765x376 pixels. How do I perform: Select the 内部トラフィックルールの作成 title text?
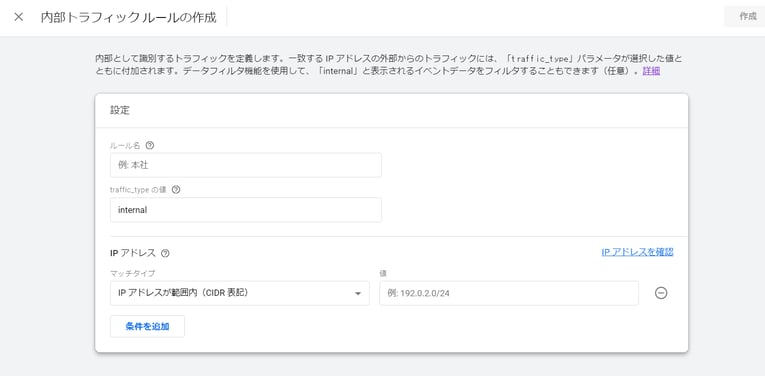click(x=128, y=17)
